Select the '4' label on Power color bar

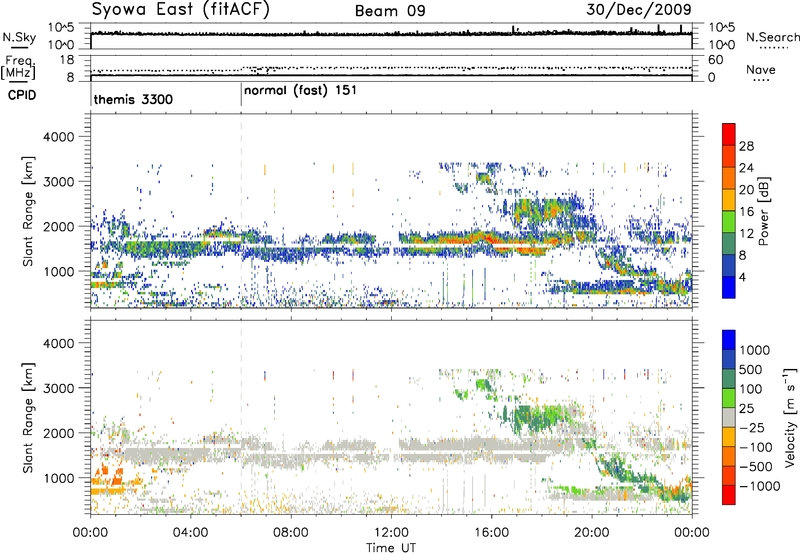pos(743,277)
